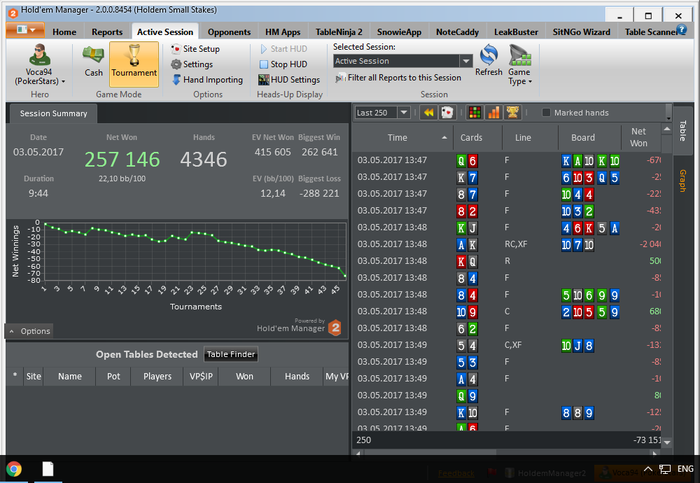Refresh the session data

pos(489,61)
